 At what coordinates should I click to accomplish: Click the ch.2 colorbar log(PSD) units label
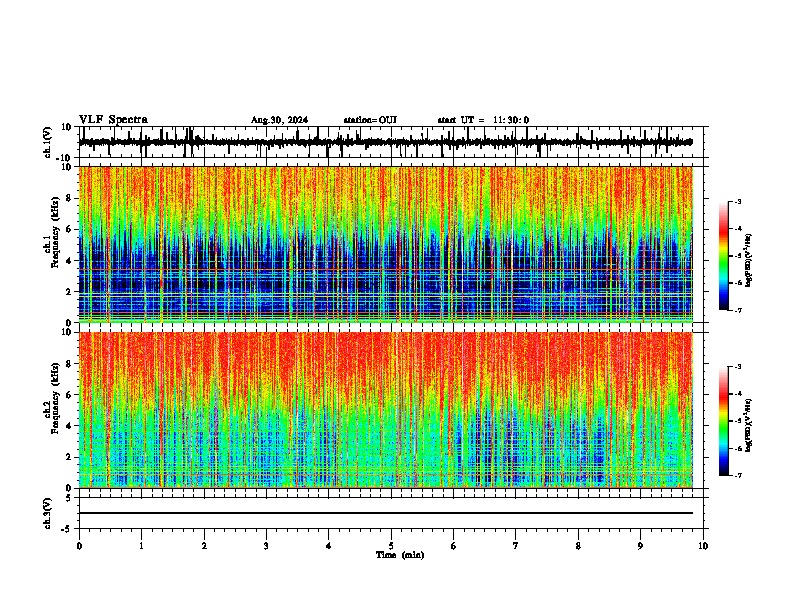point(748,425)
